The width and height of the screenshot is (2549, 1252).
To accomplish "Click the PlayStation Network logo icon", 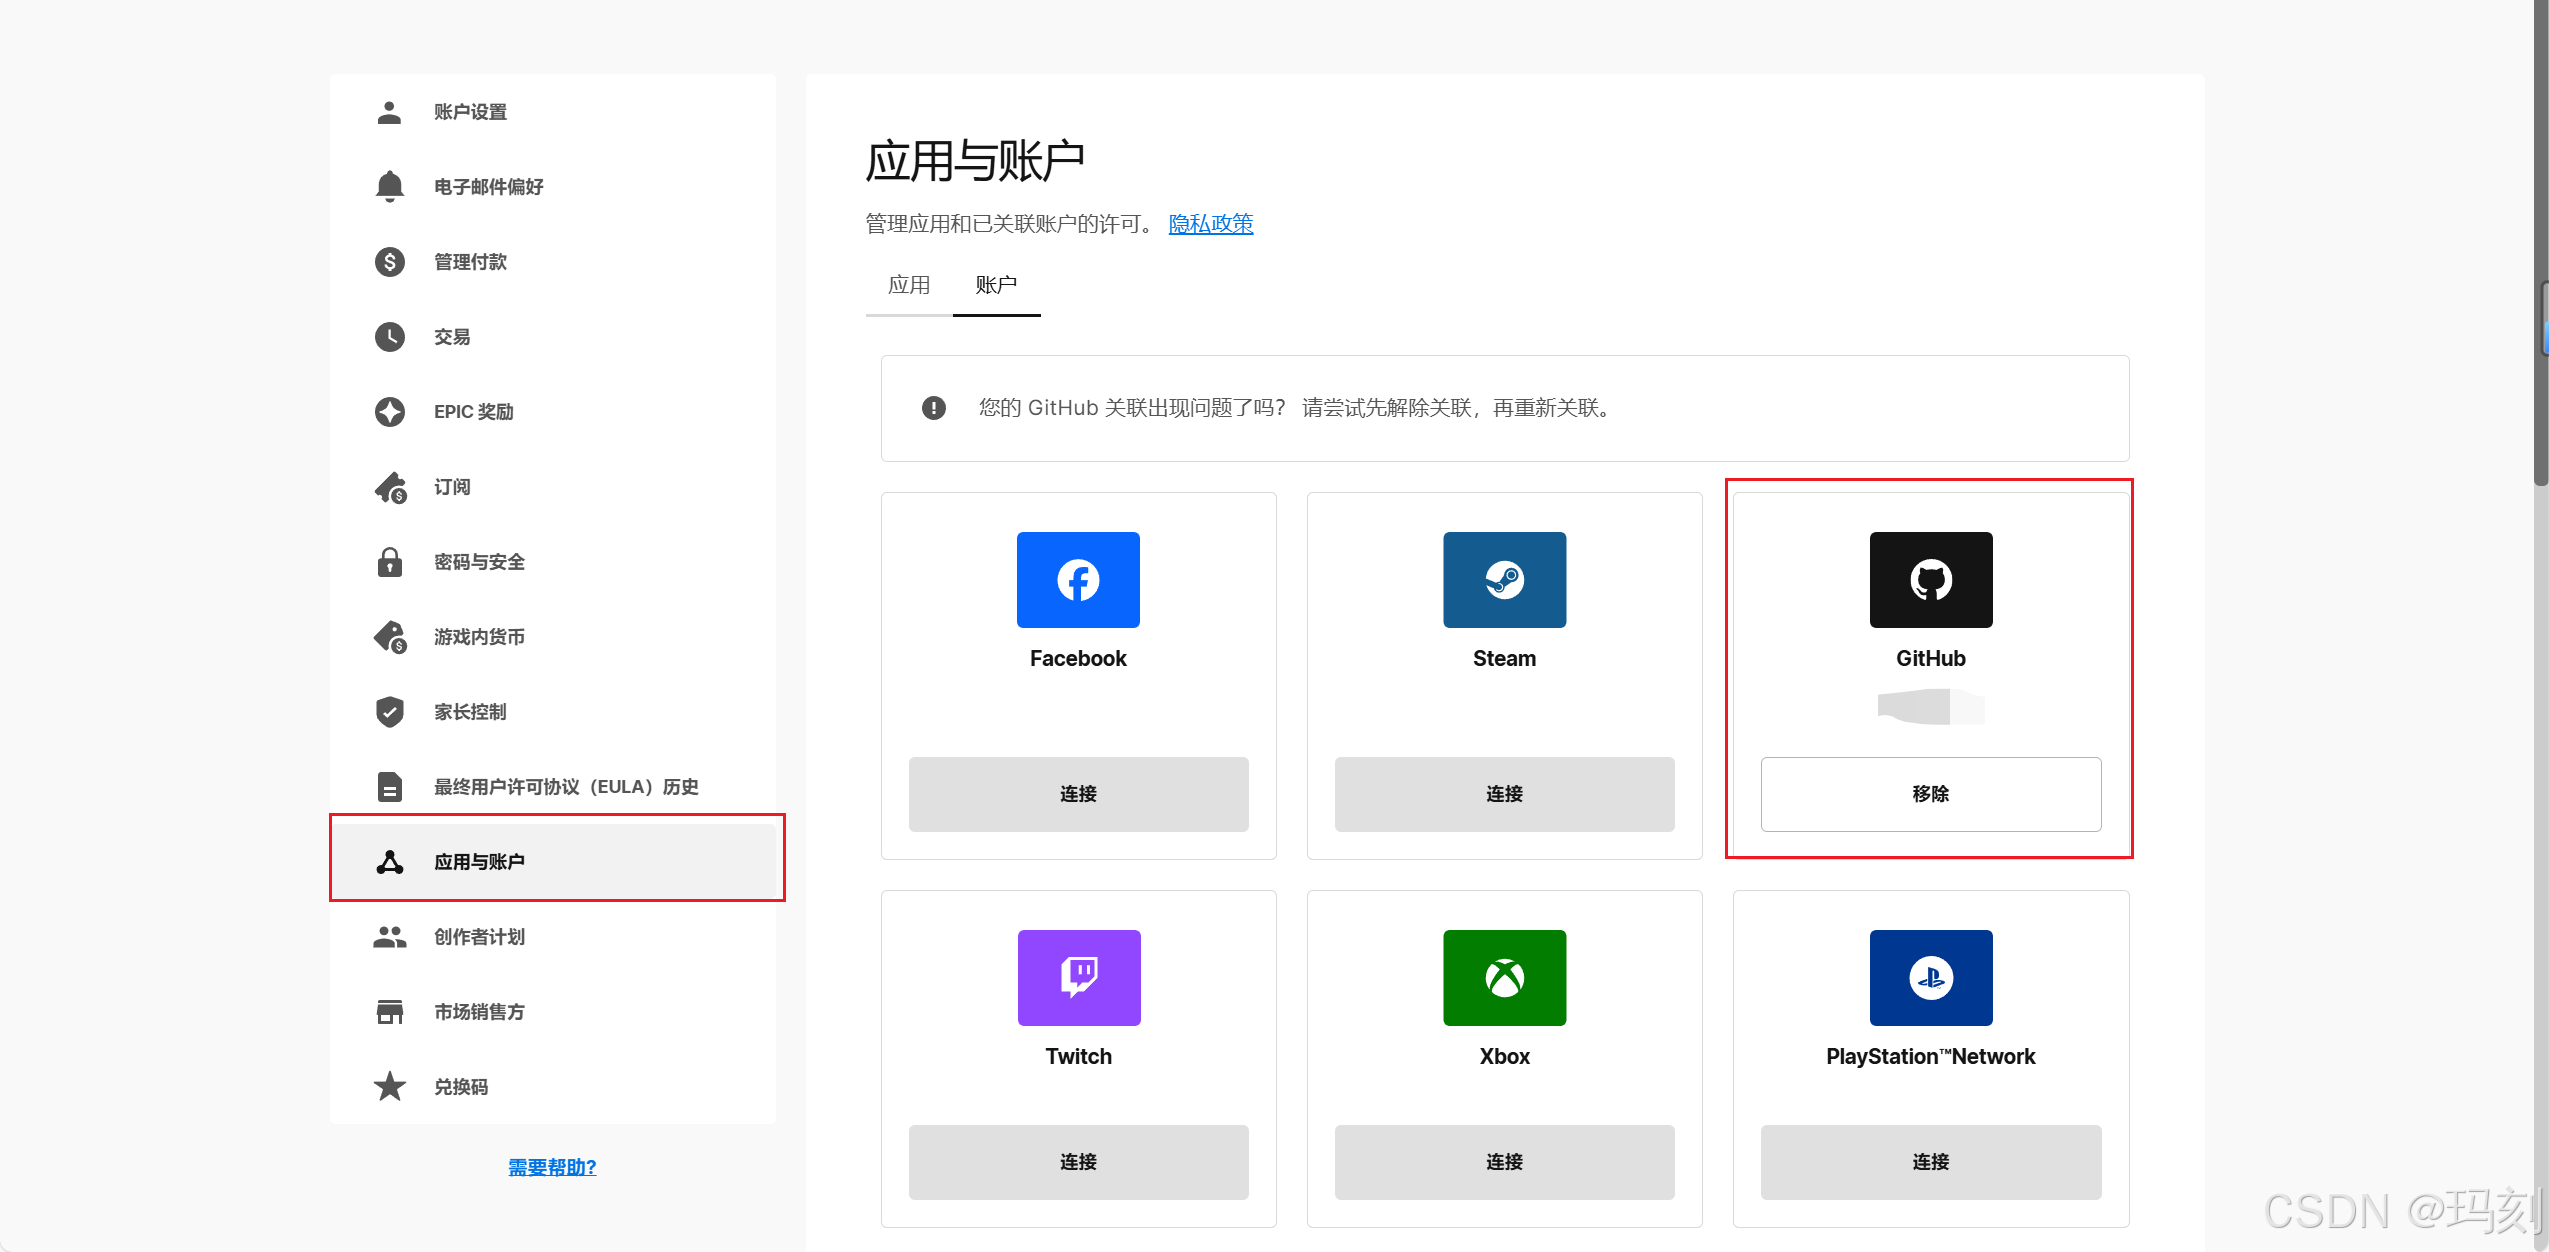I will pyautogui.click(x=1930, y=977).
